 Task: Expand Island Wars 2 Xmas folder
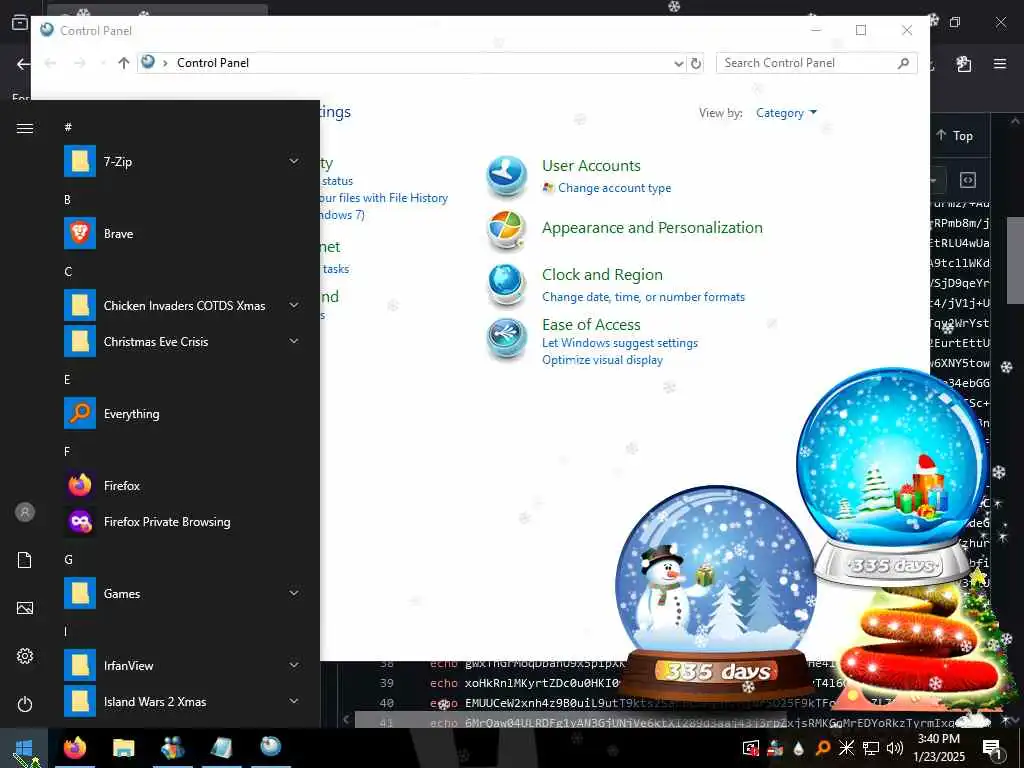click(x=294, y=701)
